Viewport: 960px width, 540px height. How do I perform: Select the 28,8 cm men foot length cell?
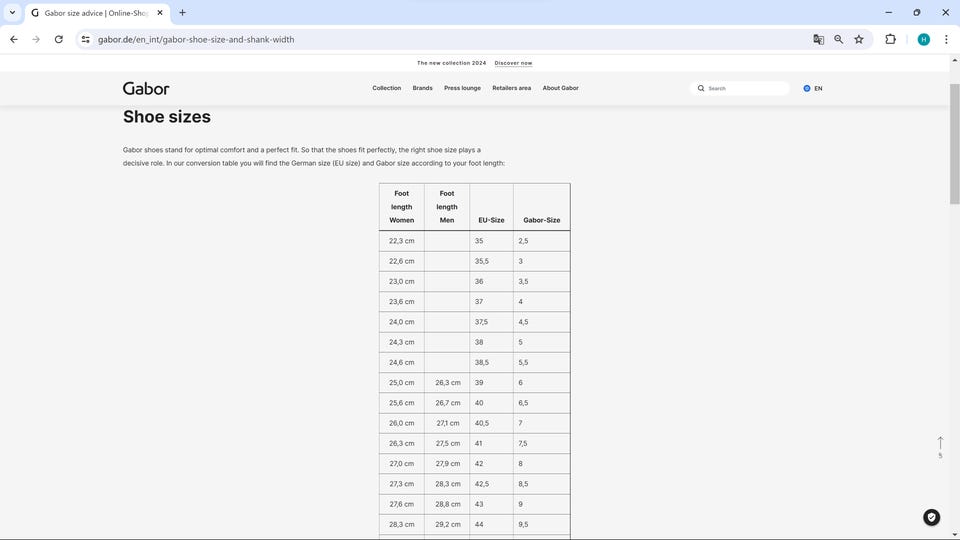[447, 503]
